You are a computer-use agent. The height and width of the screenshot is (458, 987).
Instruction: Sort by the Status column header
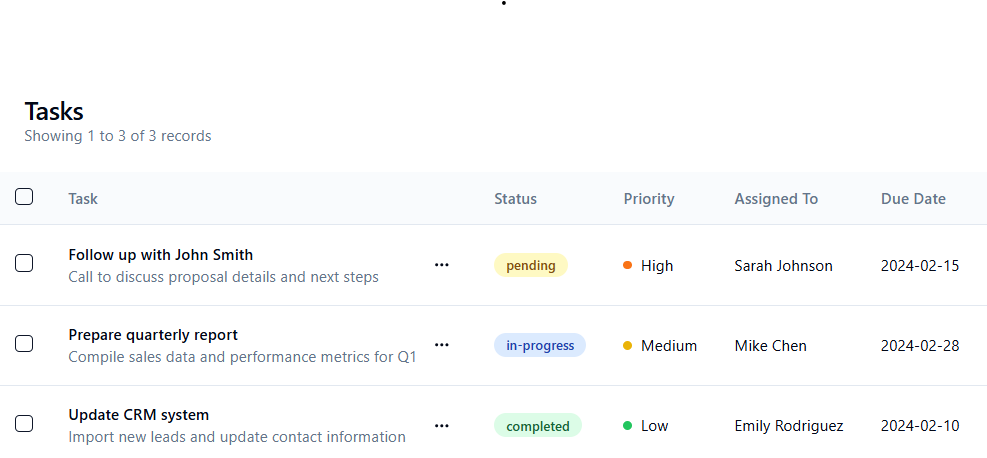point(515,199)
